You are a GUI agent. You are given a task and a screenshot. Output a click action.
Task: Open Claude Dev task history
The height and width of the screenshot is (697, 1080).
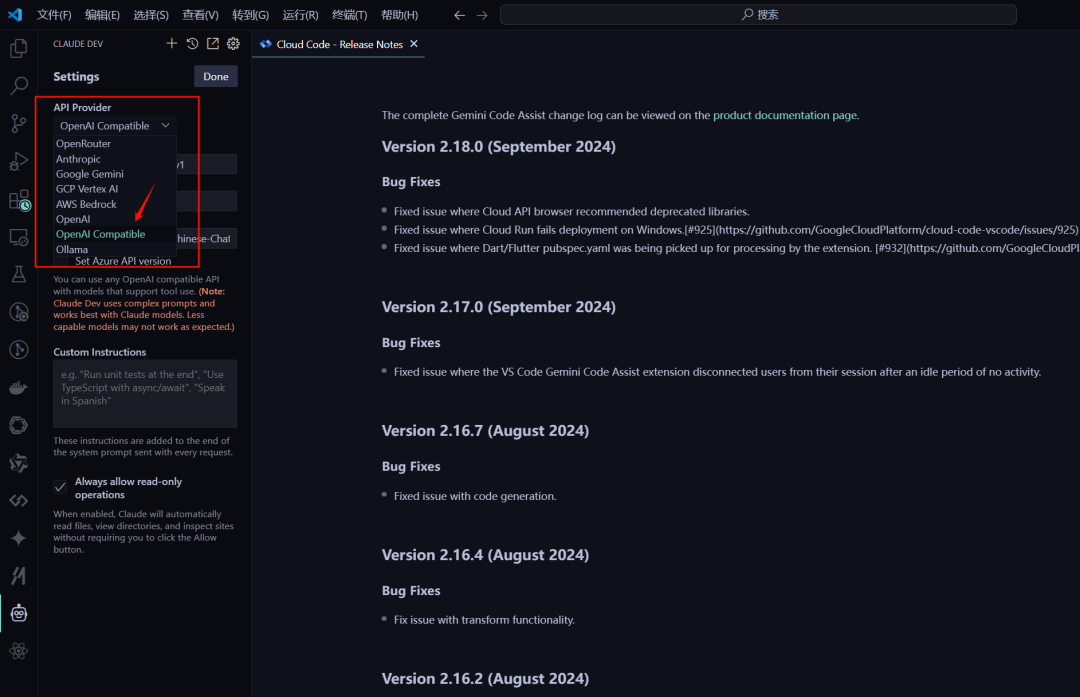(192, 43)
